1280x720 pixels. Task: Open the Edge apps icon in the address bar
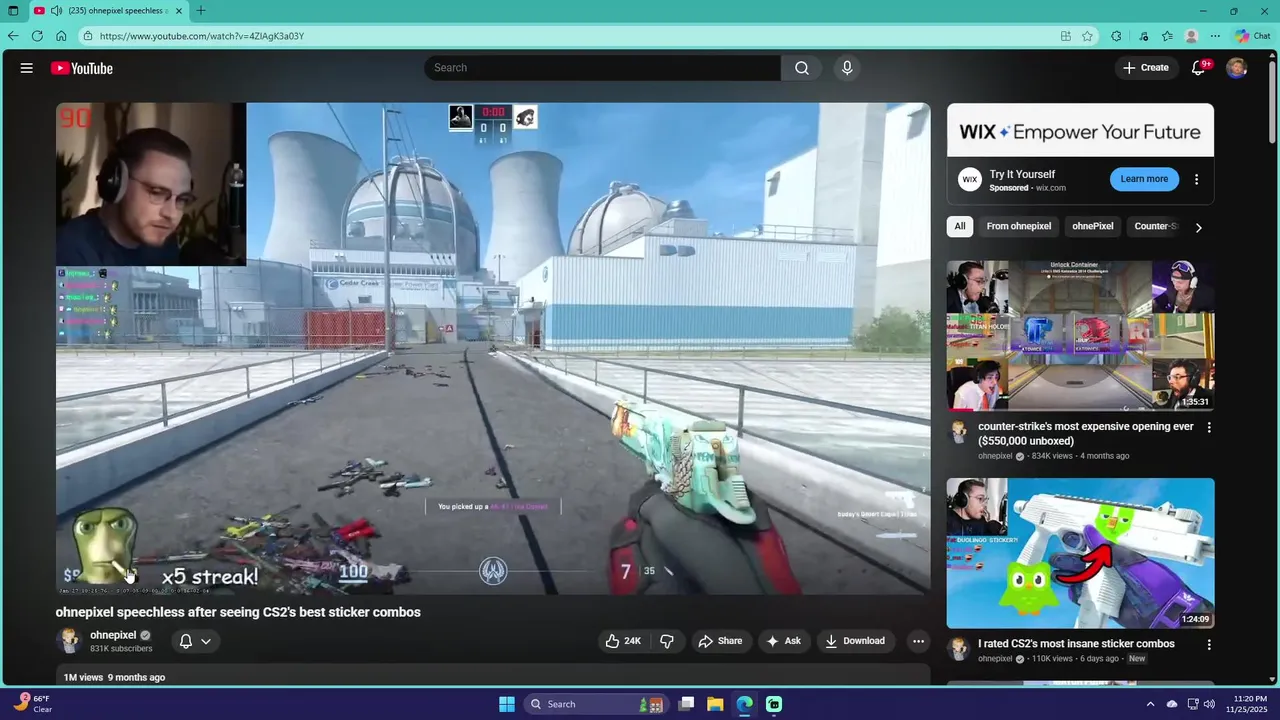point(1066,36)
